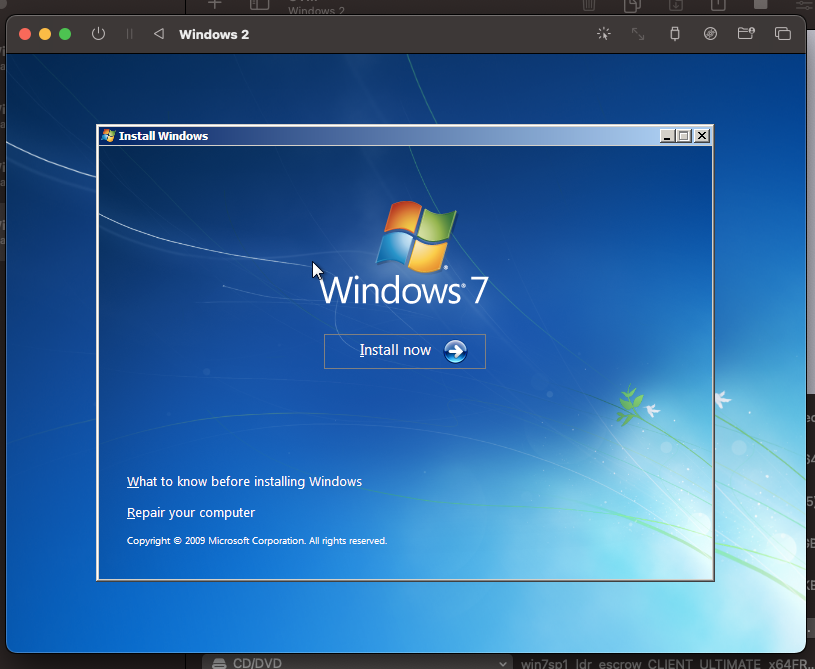Click the Install Windows title text
Screen dimensions: 815x669
163,136
